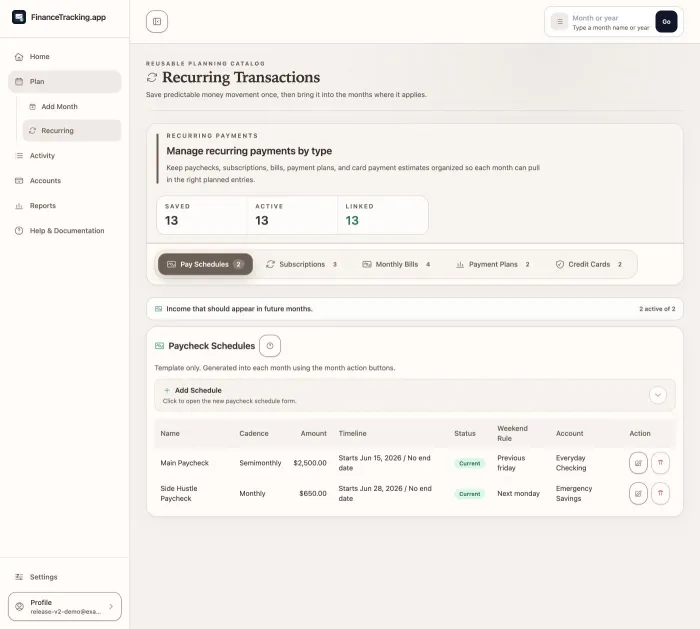Click the Recurring Transactions title icon

[152, 77]
